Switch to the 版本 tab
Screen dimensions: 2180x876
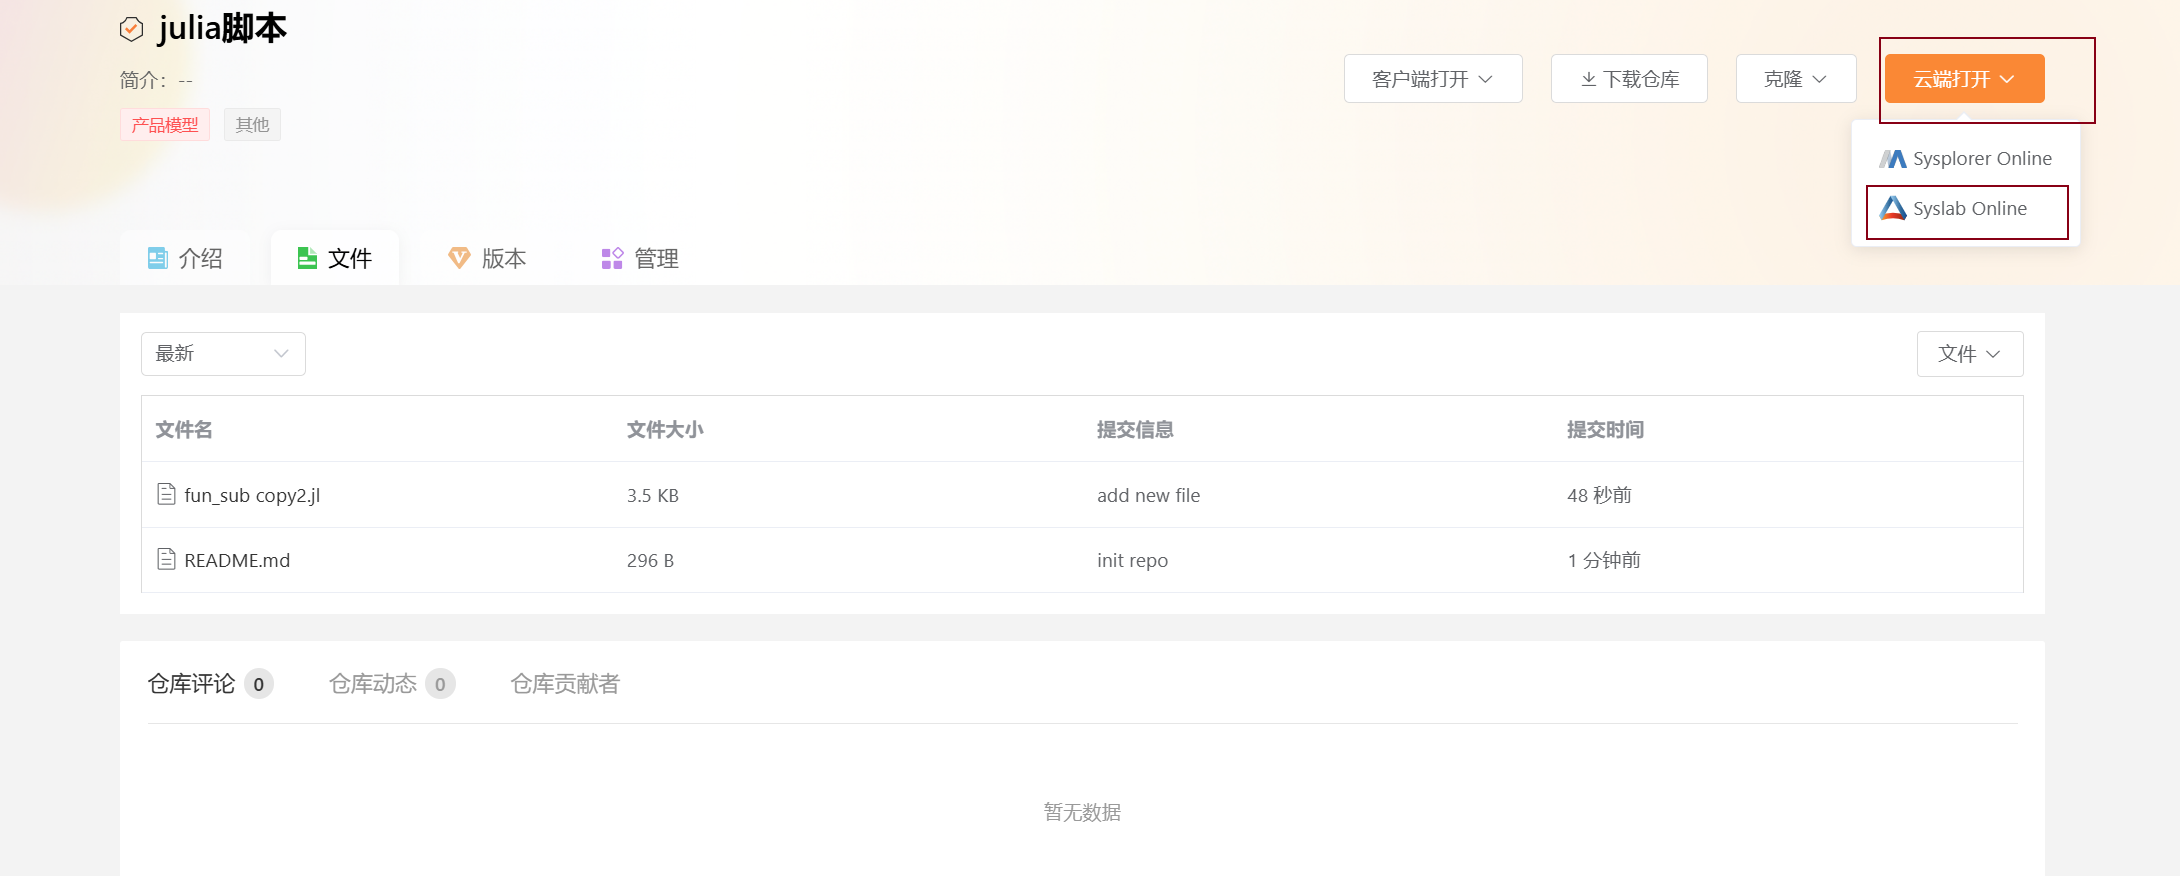[x=488, y=258]
